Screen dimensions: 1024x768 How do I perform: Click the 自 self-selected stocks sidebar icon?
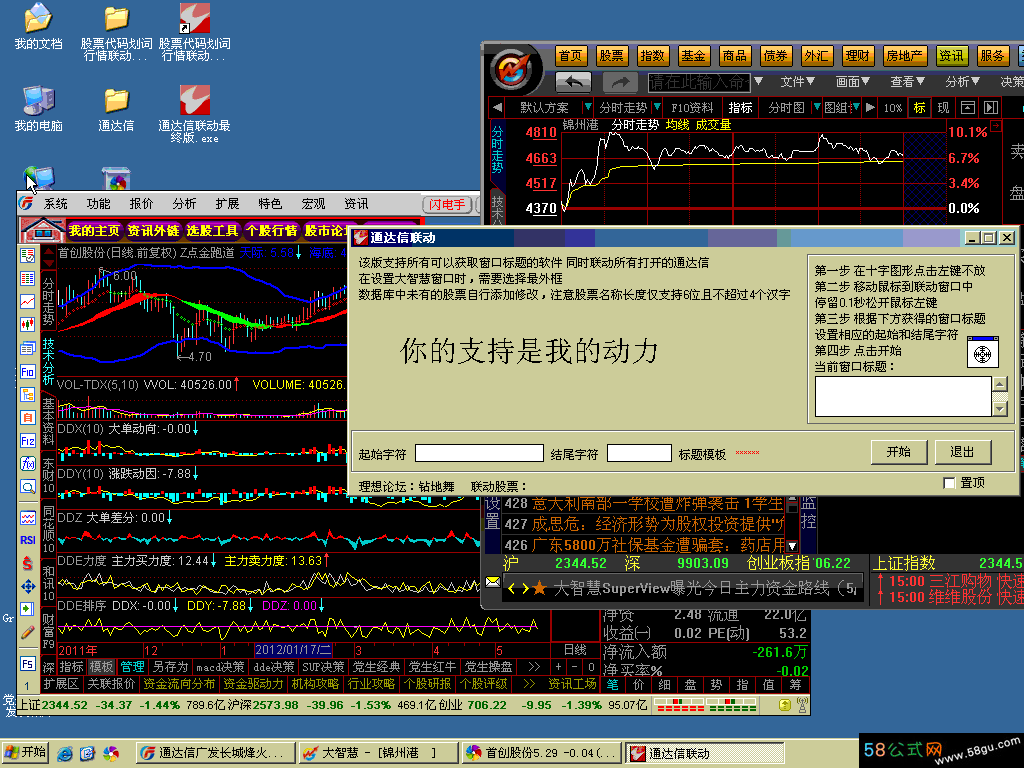(x=27, y=417)
